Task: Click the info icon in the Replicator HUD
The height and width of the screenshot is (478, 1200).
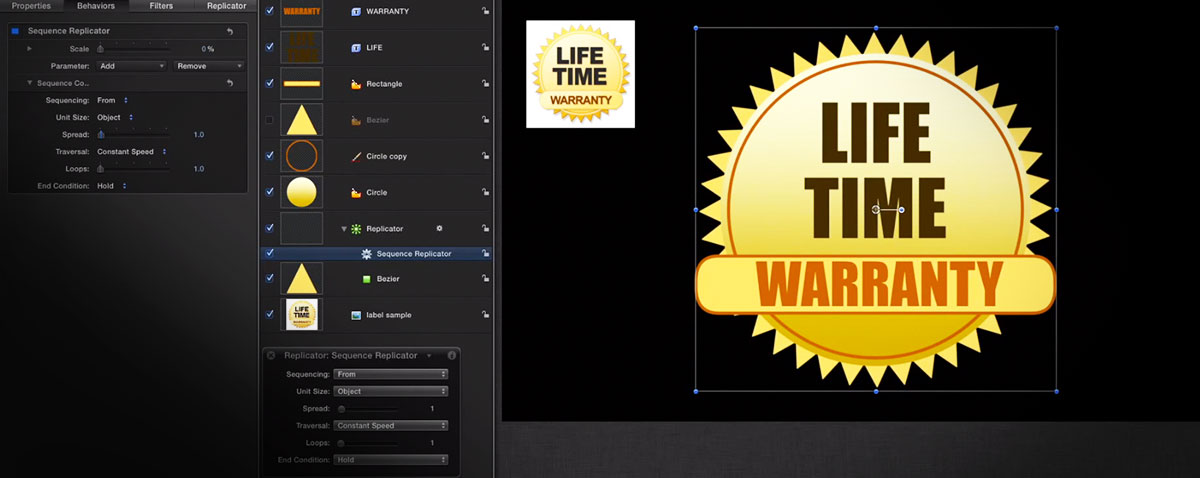Action: tap(452, 355)
